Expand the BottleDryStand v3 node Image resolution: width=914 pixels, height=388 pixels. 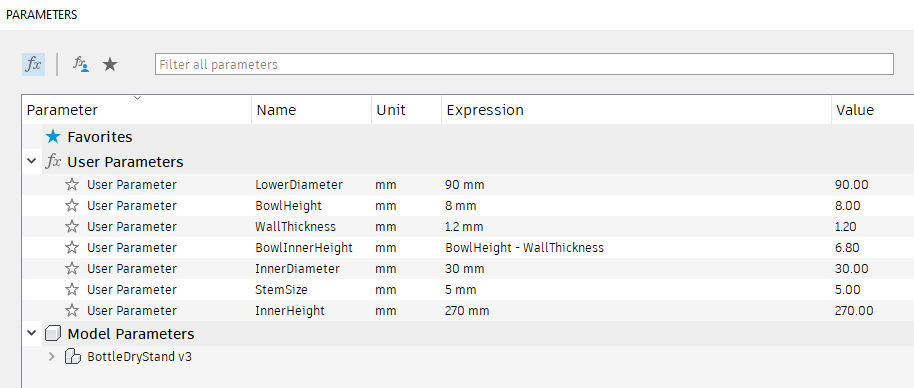tap(51, 357)
